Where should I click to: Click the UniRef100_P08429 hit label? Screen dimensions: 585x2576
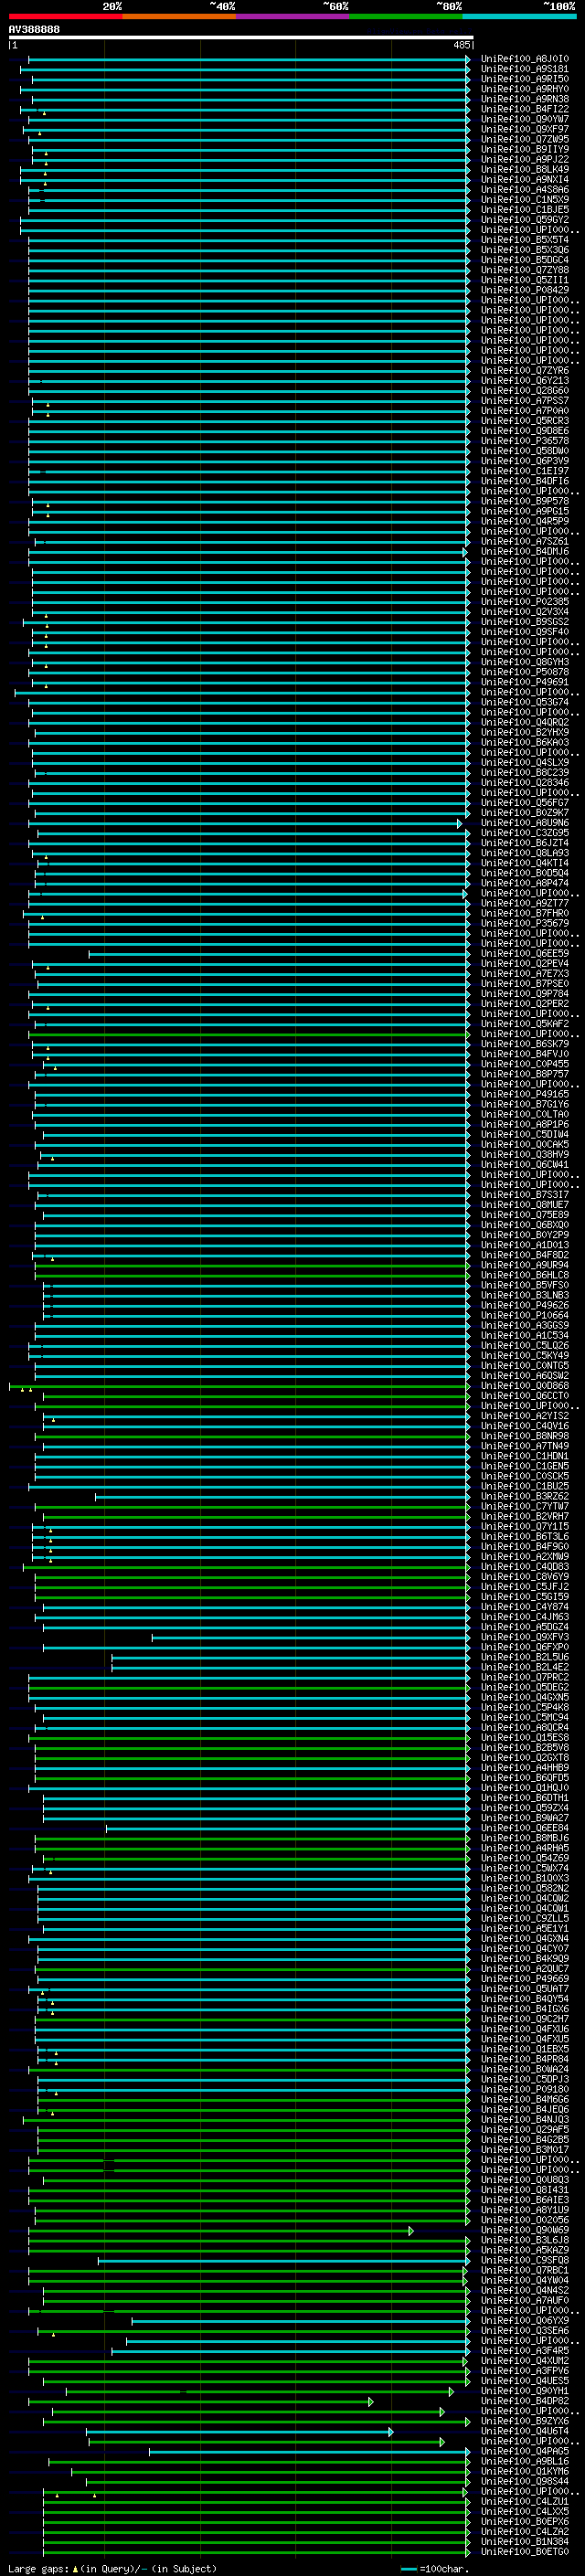[x=524, y=290]
